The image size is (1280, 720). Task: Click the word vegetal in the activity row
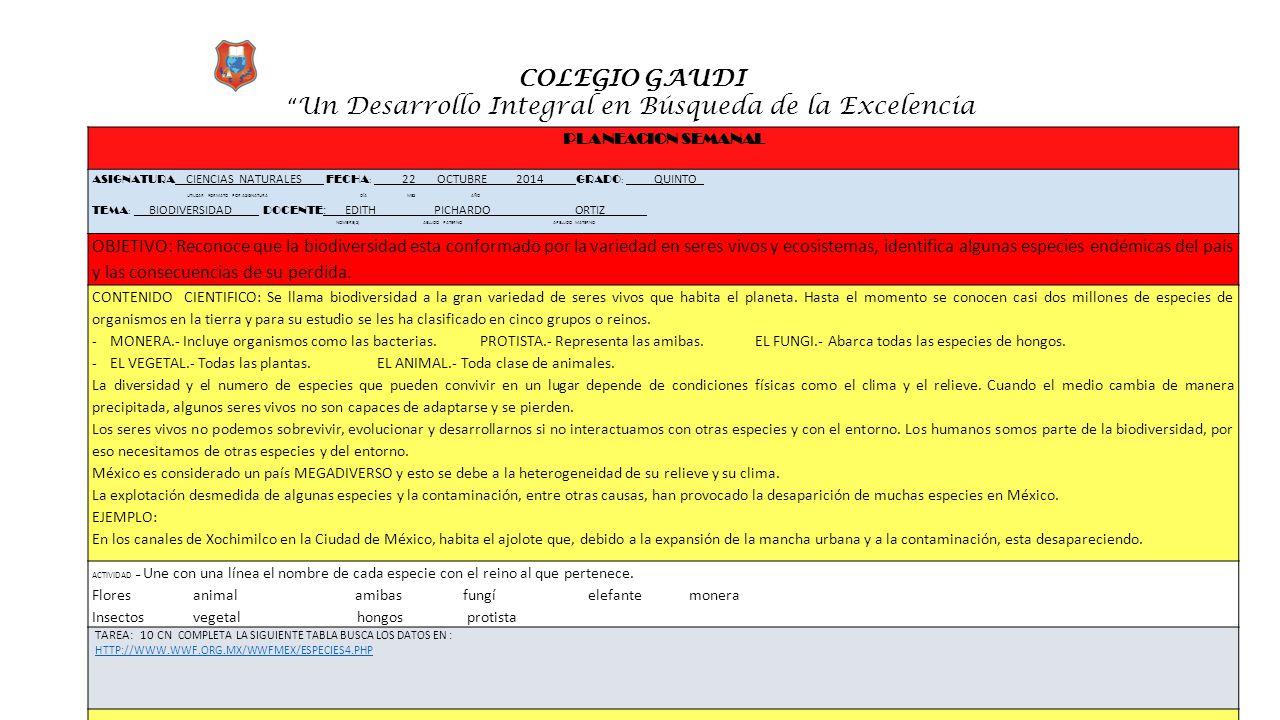(217, 617)
